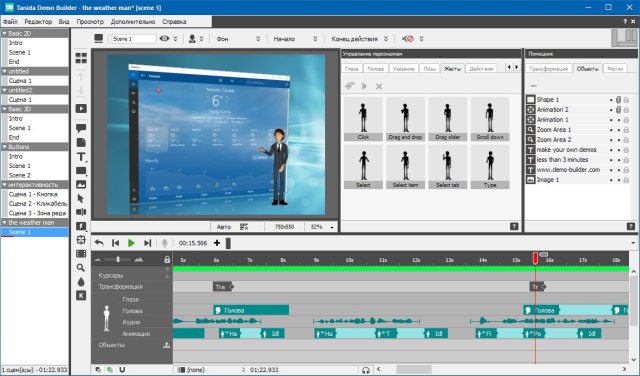Select the cursor arrow tool
This screenshot has width=640, height=376.
pyautogui.click(x=81, y=198)
